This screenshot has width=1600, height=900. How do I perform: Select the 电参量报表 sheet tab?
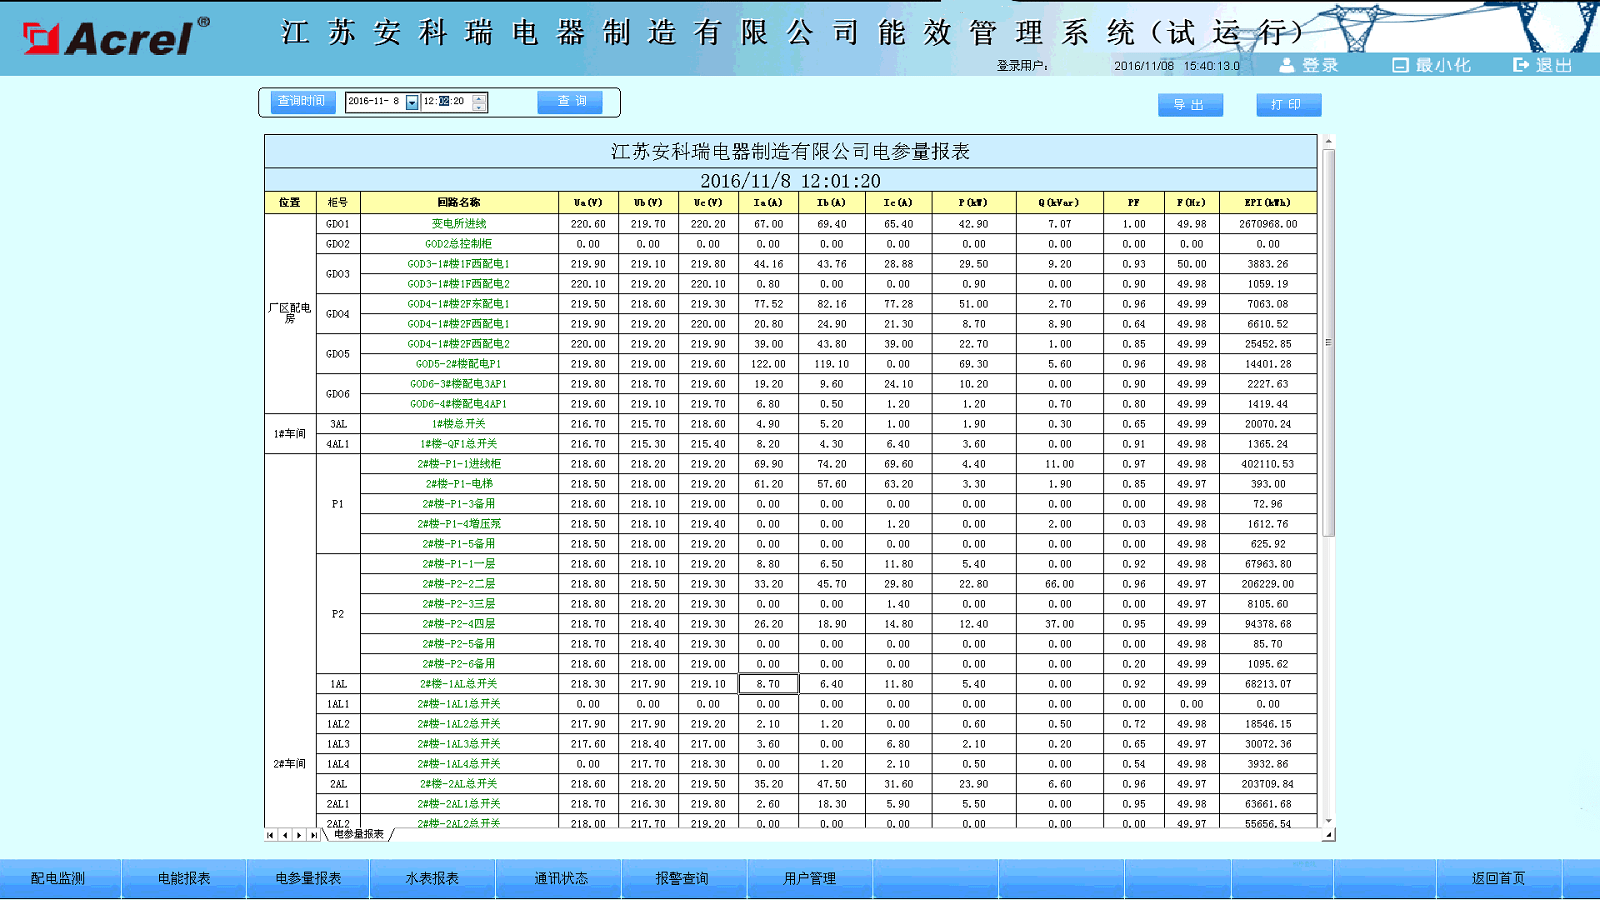[359, 834]
